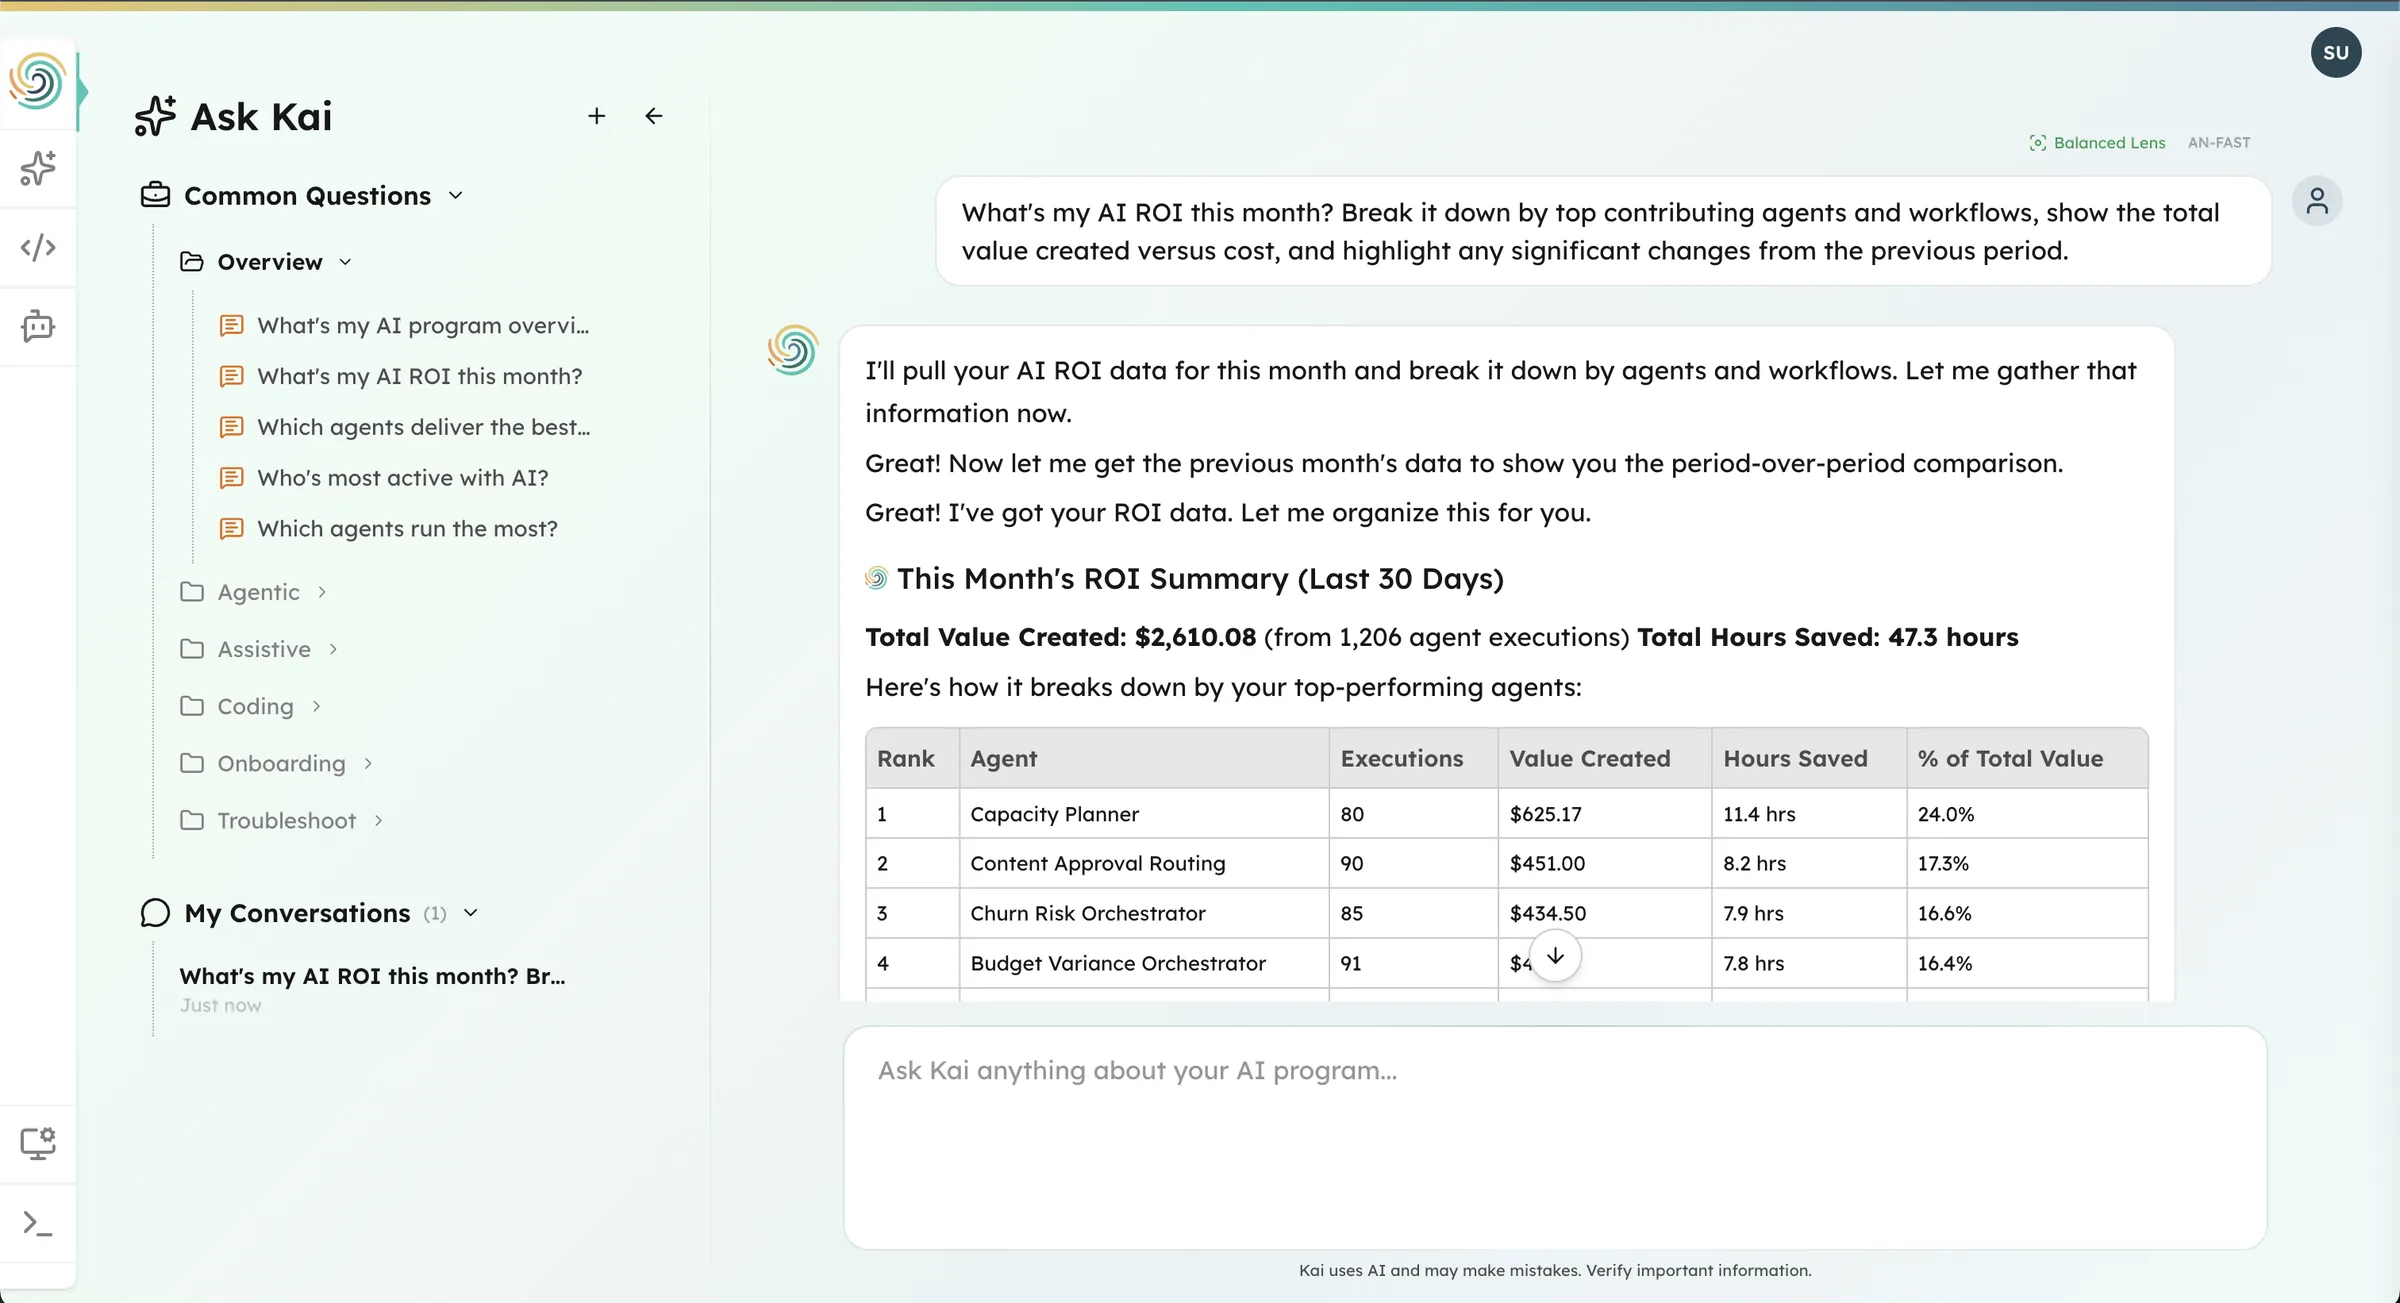Click the sparkle Ask Kai sidebar icon
Viewport: 2400px width, 1303px height.
38,168
